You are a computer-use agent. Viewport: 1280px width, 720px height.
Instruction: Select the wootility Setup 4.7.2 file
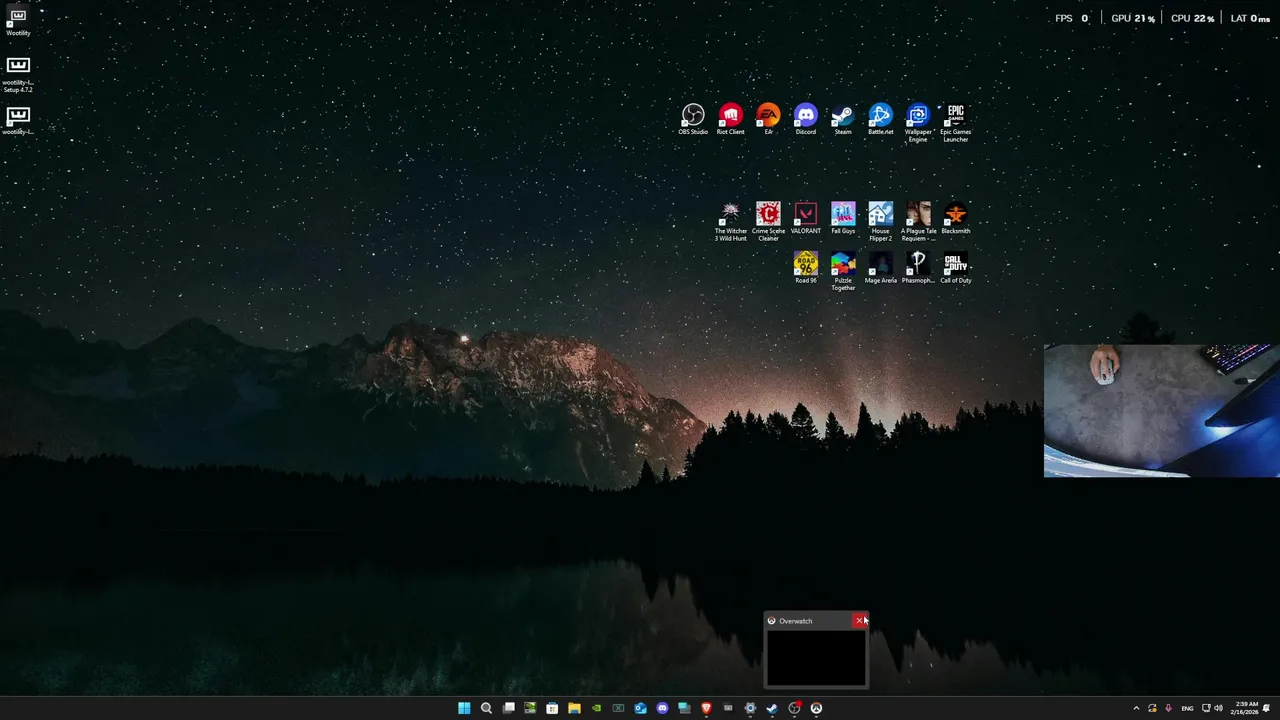click(18, 75)
